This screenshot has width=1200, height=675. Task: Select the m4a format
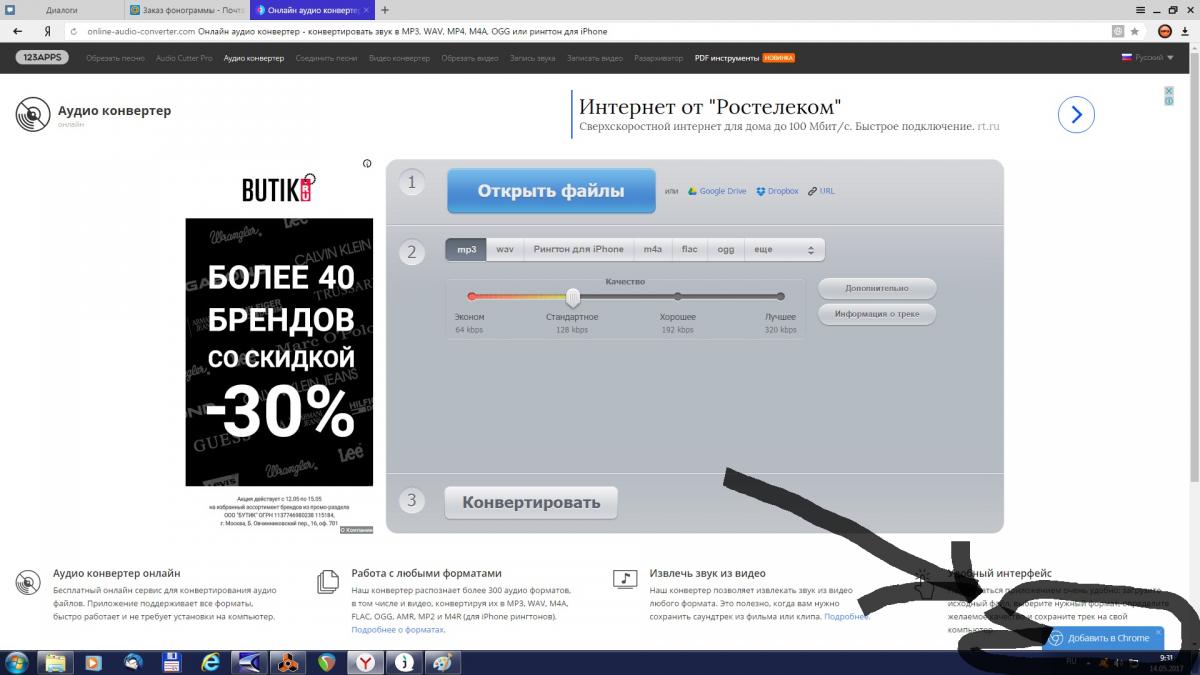click(652, 249)
